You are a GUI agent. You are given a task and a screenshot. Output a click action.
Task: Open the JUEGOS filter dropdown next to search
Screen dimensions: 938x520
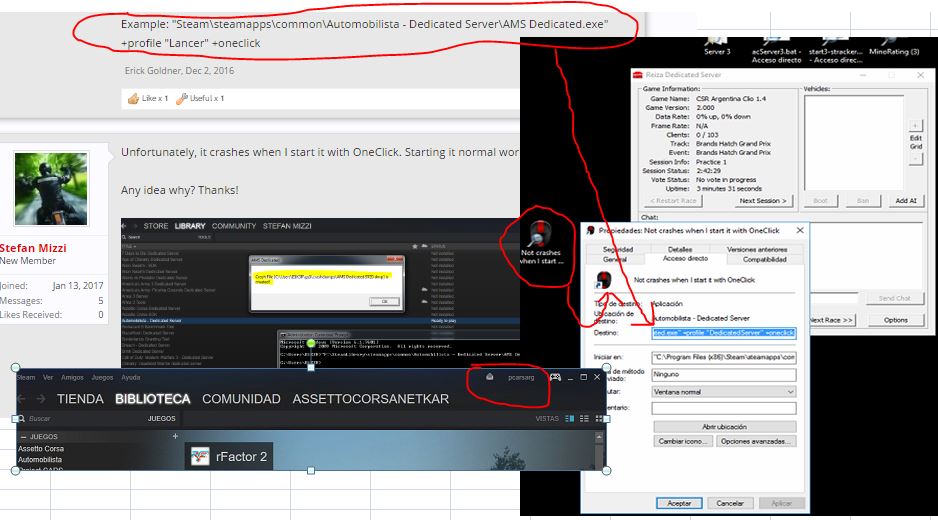[x=162, y=419]
